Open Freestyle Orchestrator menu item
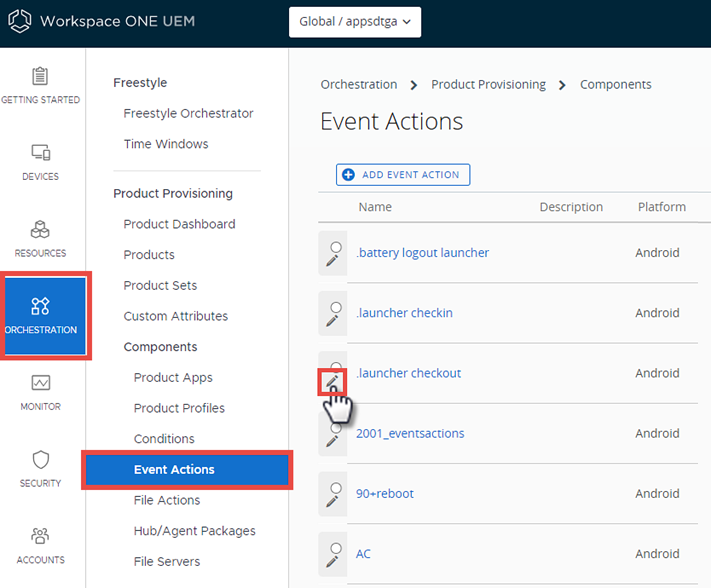Image resolution: width=711 pixels, height=588 pixels. click(188, 113)
